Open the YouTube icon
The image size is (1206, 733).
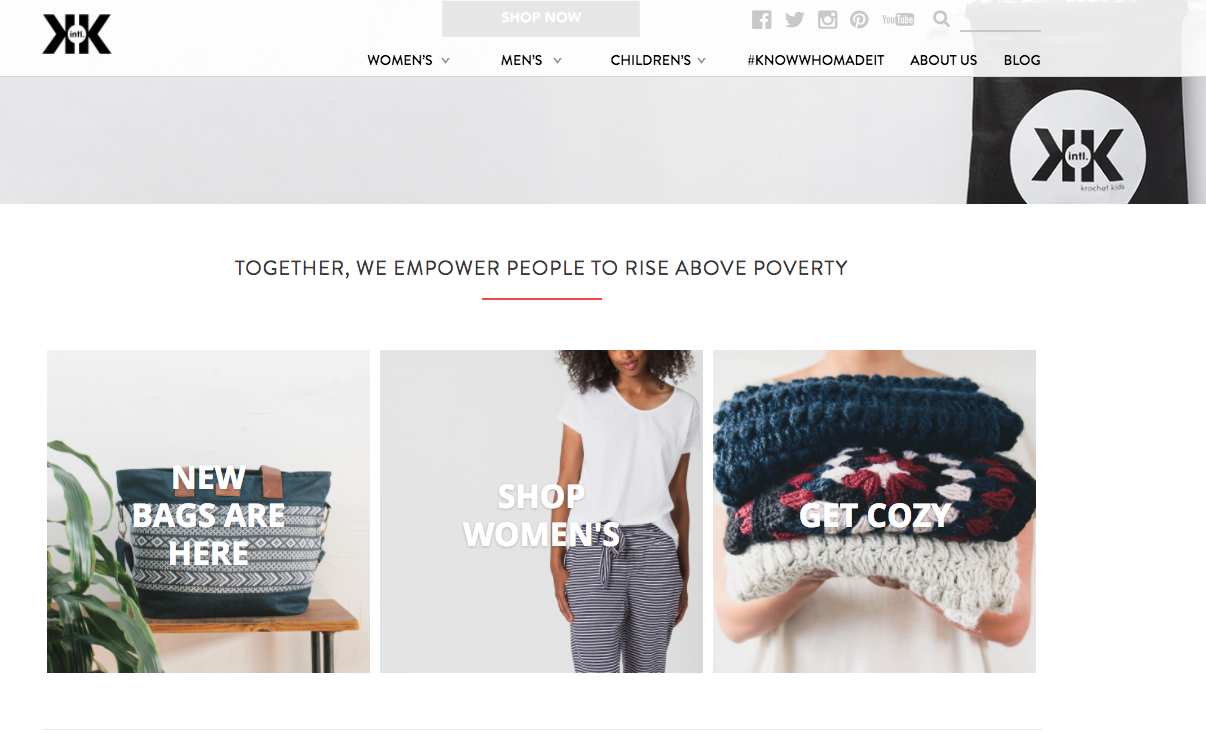[898, 19]
